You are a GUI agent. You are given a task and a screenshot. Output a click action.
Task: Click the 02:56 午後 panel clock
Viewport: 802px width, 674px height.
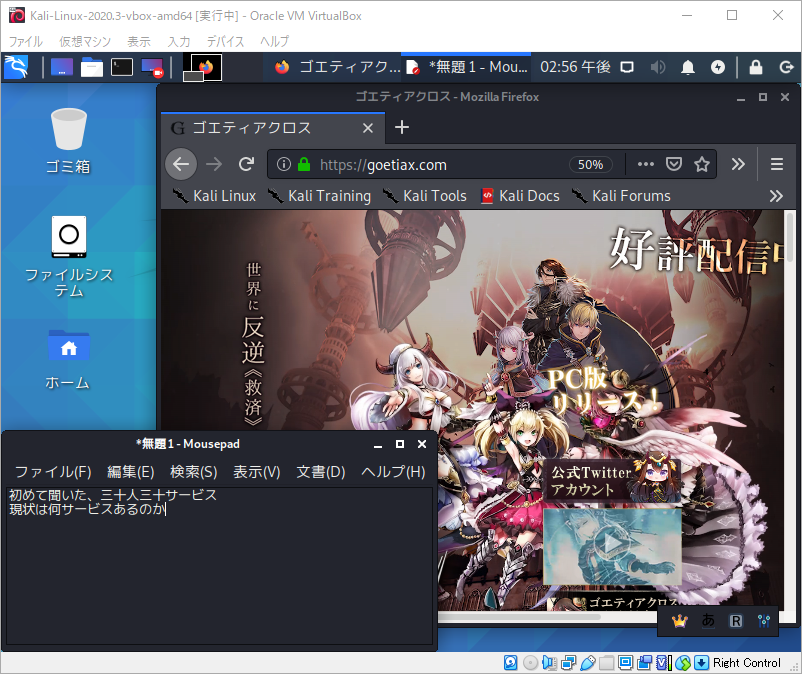(575, 67)
